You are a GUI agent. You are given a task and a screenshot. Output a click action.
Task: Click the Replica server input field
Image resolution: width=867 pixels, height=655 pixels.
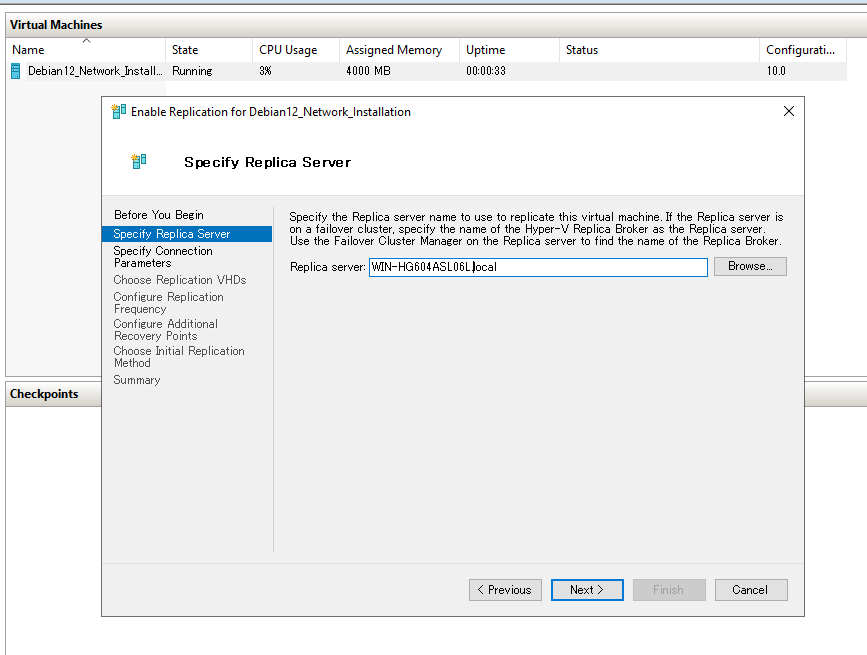click(x=538, y=267)
